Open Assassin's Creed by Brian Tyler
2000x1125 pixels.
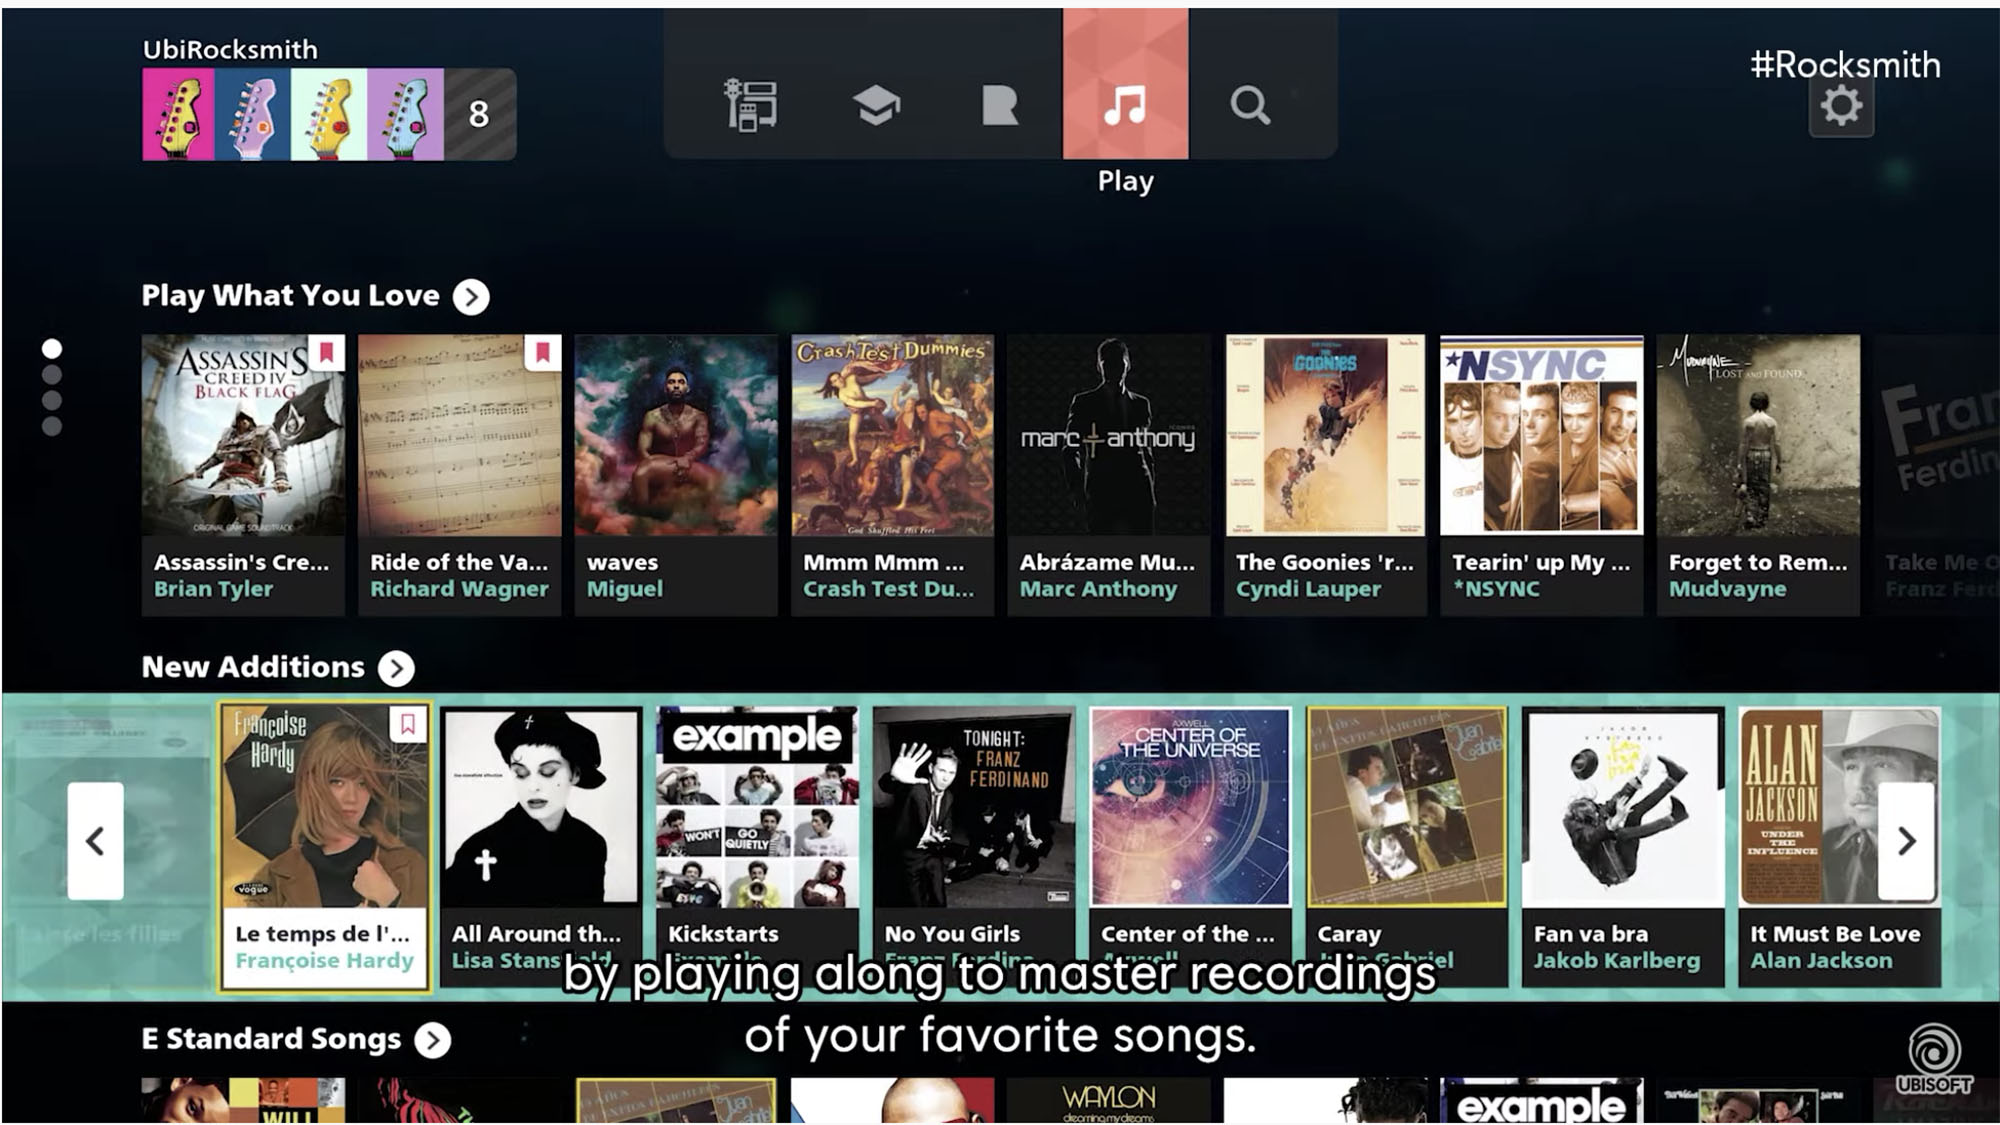(243, 475)
